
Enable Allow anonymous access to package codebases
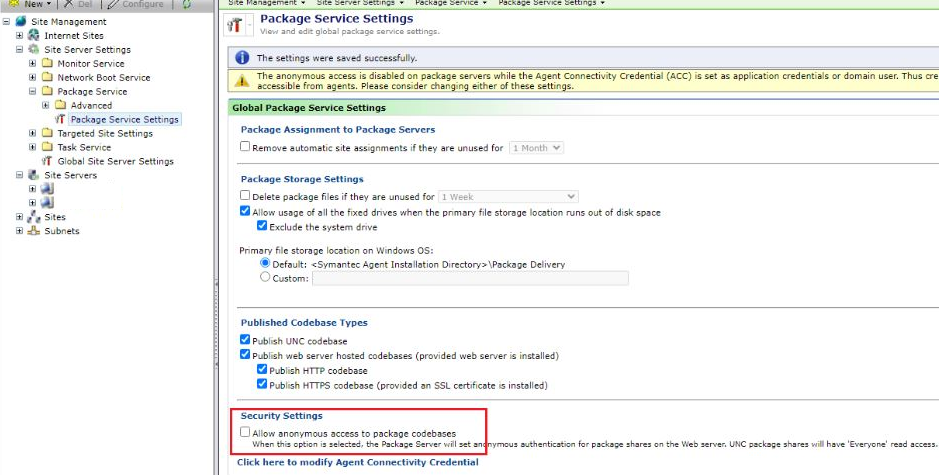point(246,432)
